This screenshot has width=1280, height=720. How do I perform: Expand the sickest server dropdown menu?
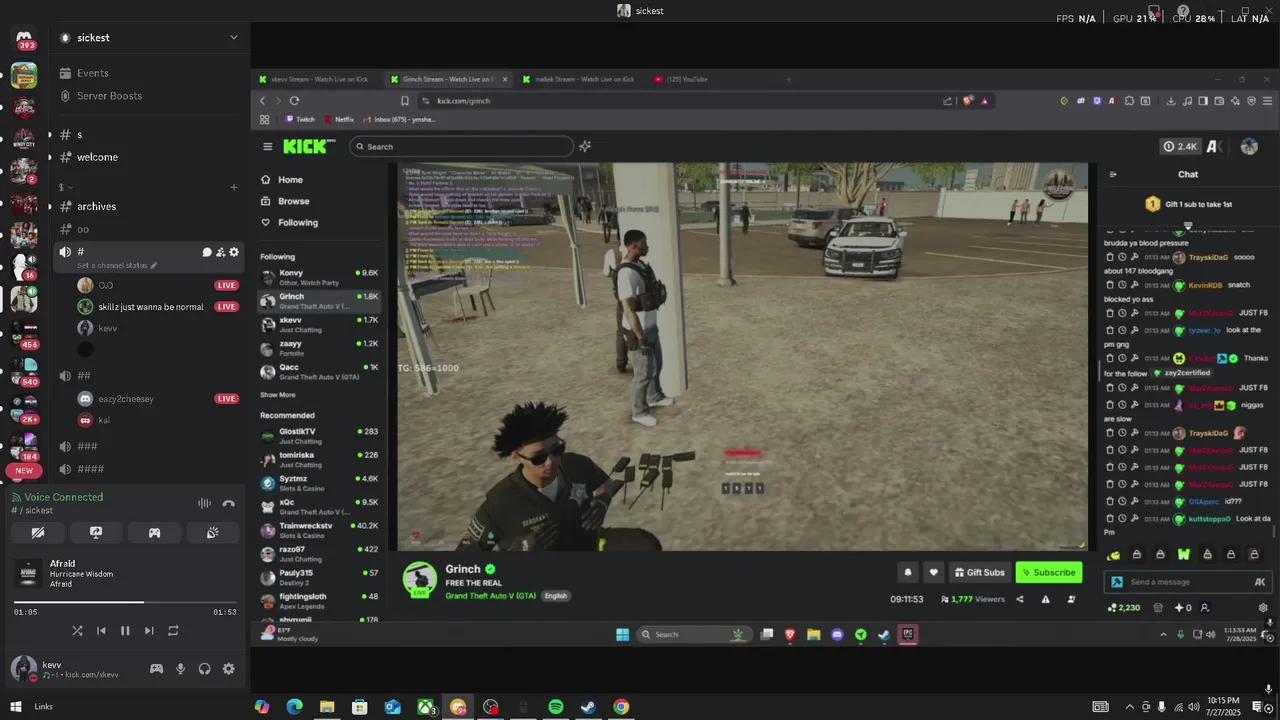click(x=233, y=38)
